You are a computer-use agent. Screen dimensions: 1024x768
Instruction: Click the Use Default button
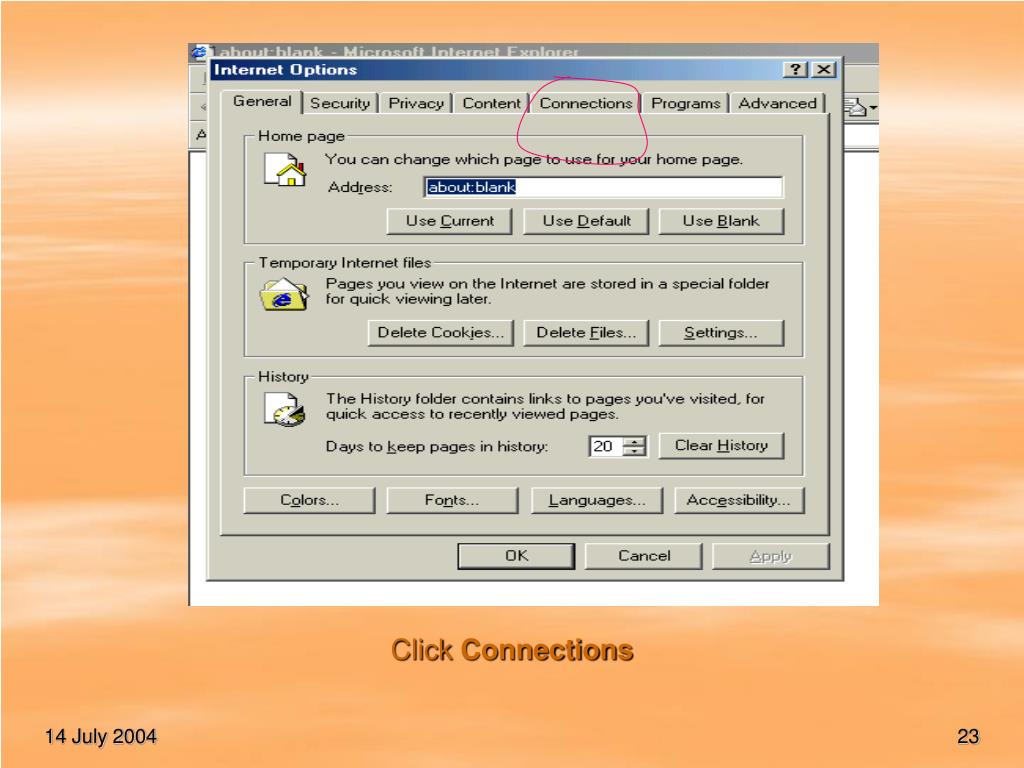pos(586,221)
